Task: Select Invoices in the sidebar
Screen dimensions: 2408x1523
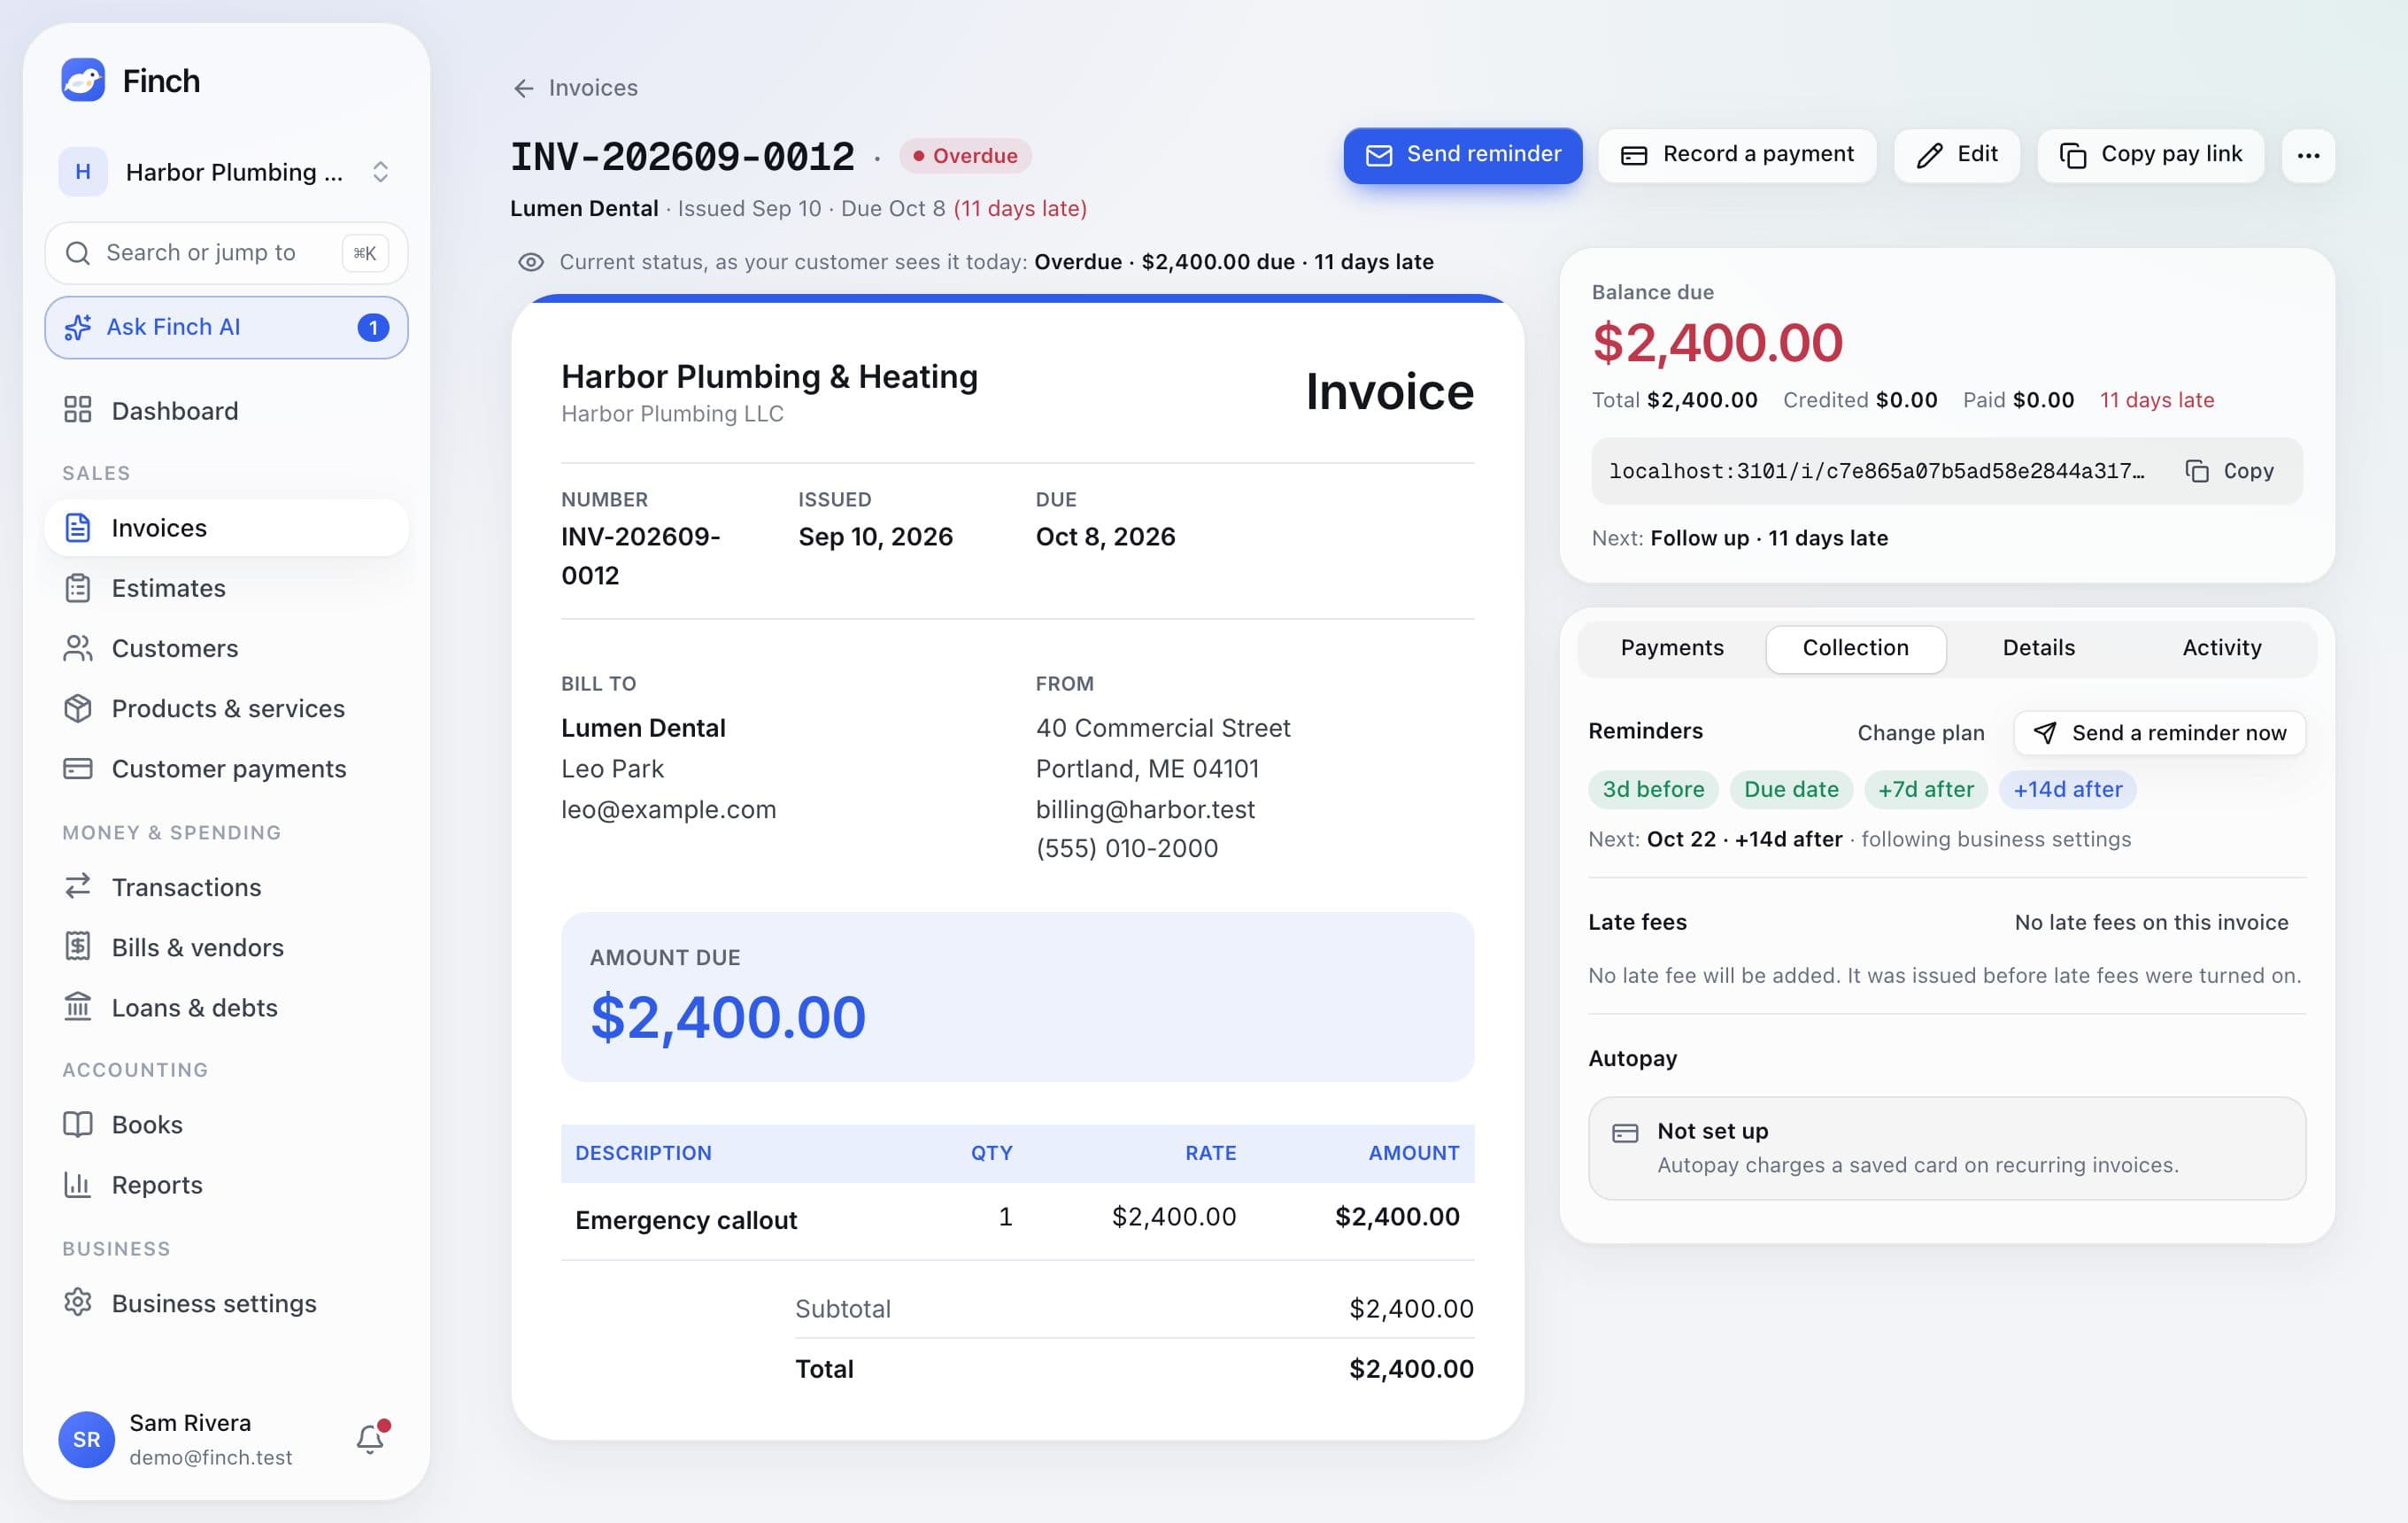Action: pos(226,527)
